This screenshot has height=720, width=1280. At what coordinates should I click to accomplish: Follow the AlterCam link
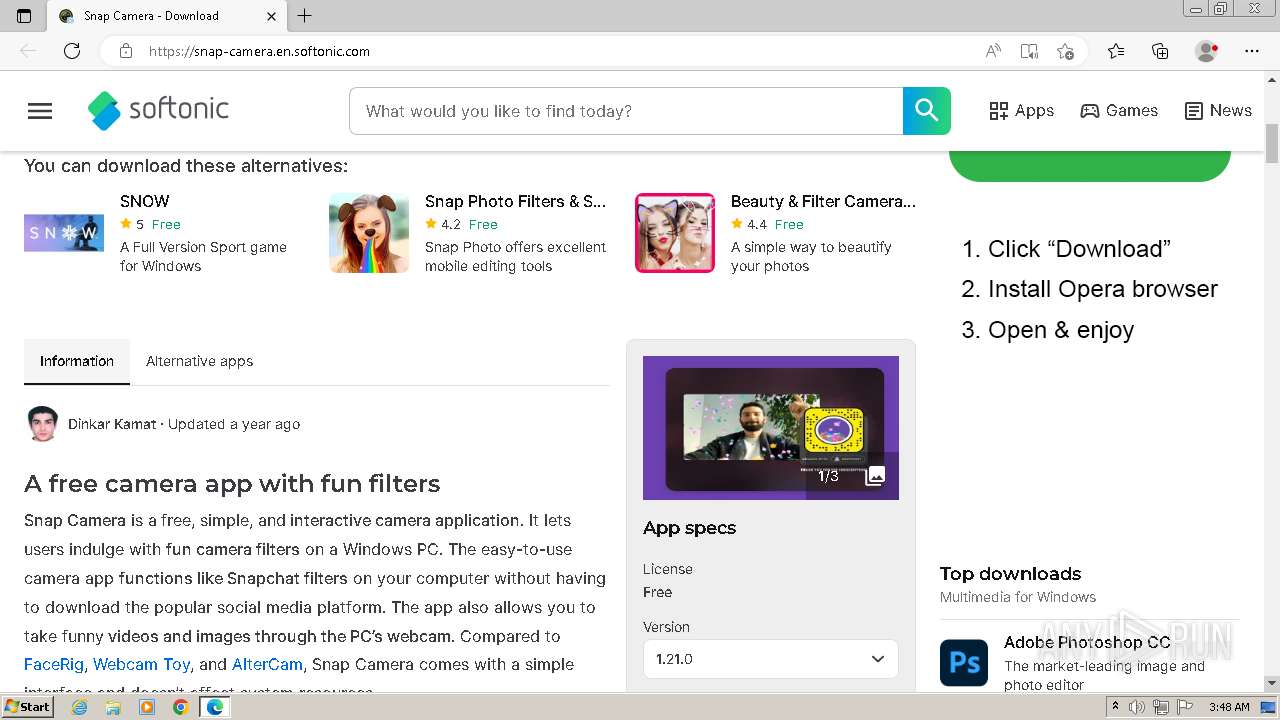coord(267,664)
